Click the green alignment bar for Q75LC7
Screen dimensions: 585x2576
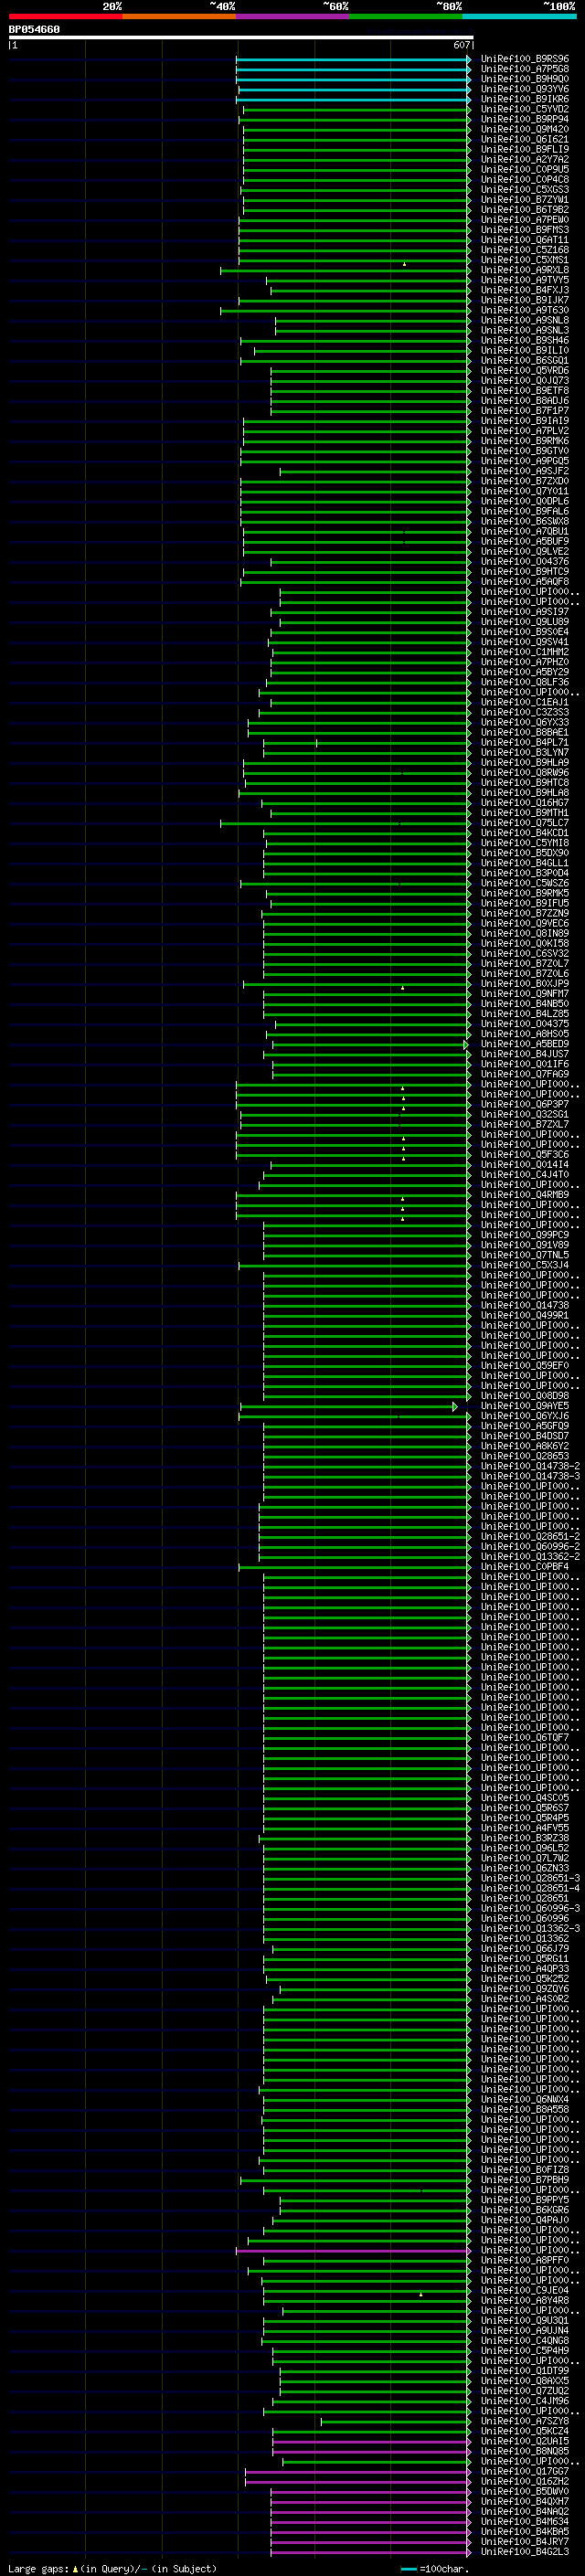tap(345, 823)
